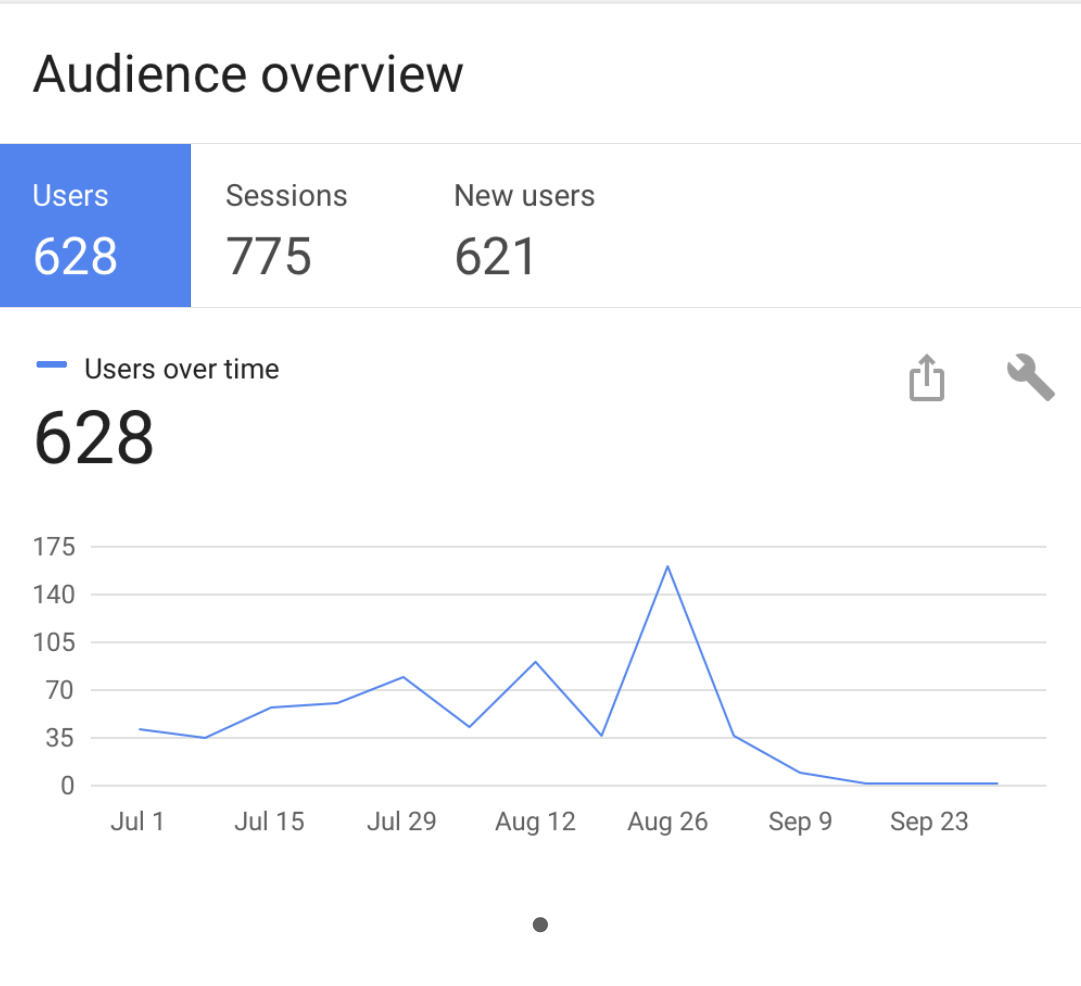The height and width of the screenshot is (986, 1081).
Task: Click the blue legend line swatch
Action: 51,366
